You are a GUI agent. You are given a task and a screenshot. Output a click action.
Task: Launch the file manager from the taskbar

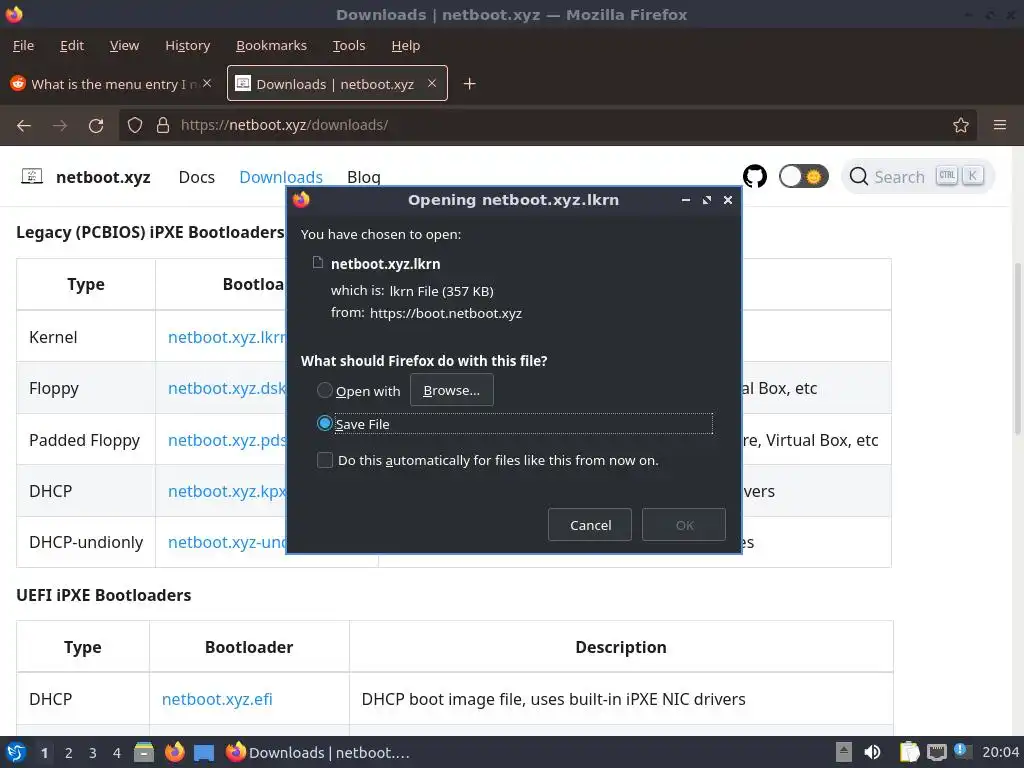pos(144,752)
